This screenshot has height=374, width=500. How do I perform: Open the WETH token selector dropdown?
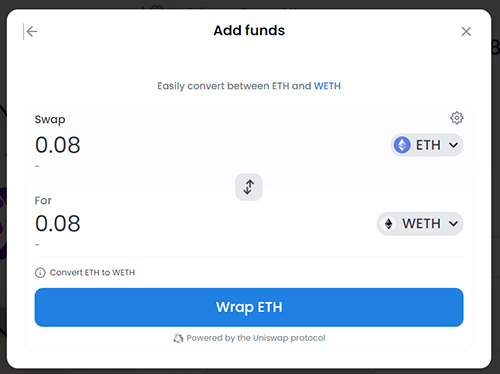click(420, 224)
